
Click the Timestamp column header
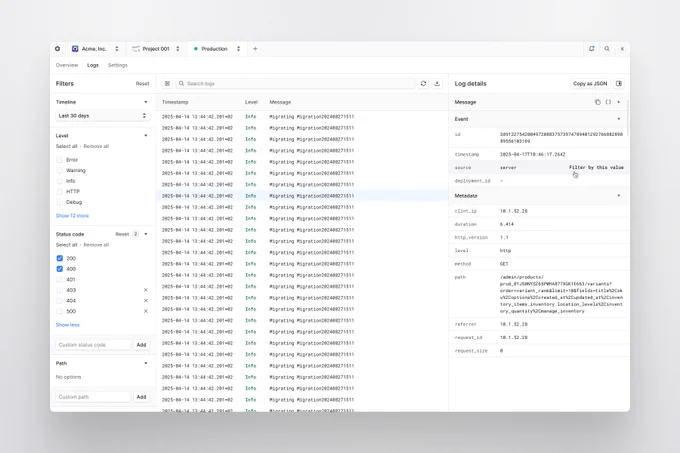pos(175,102)
